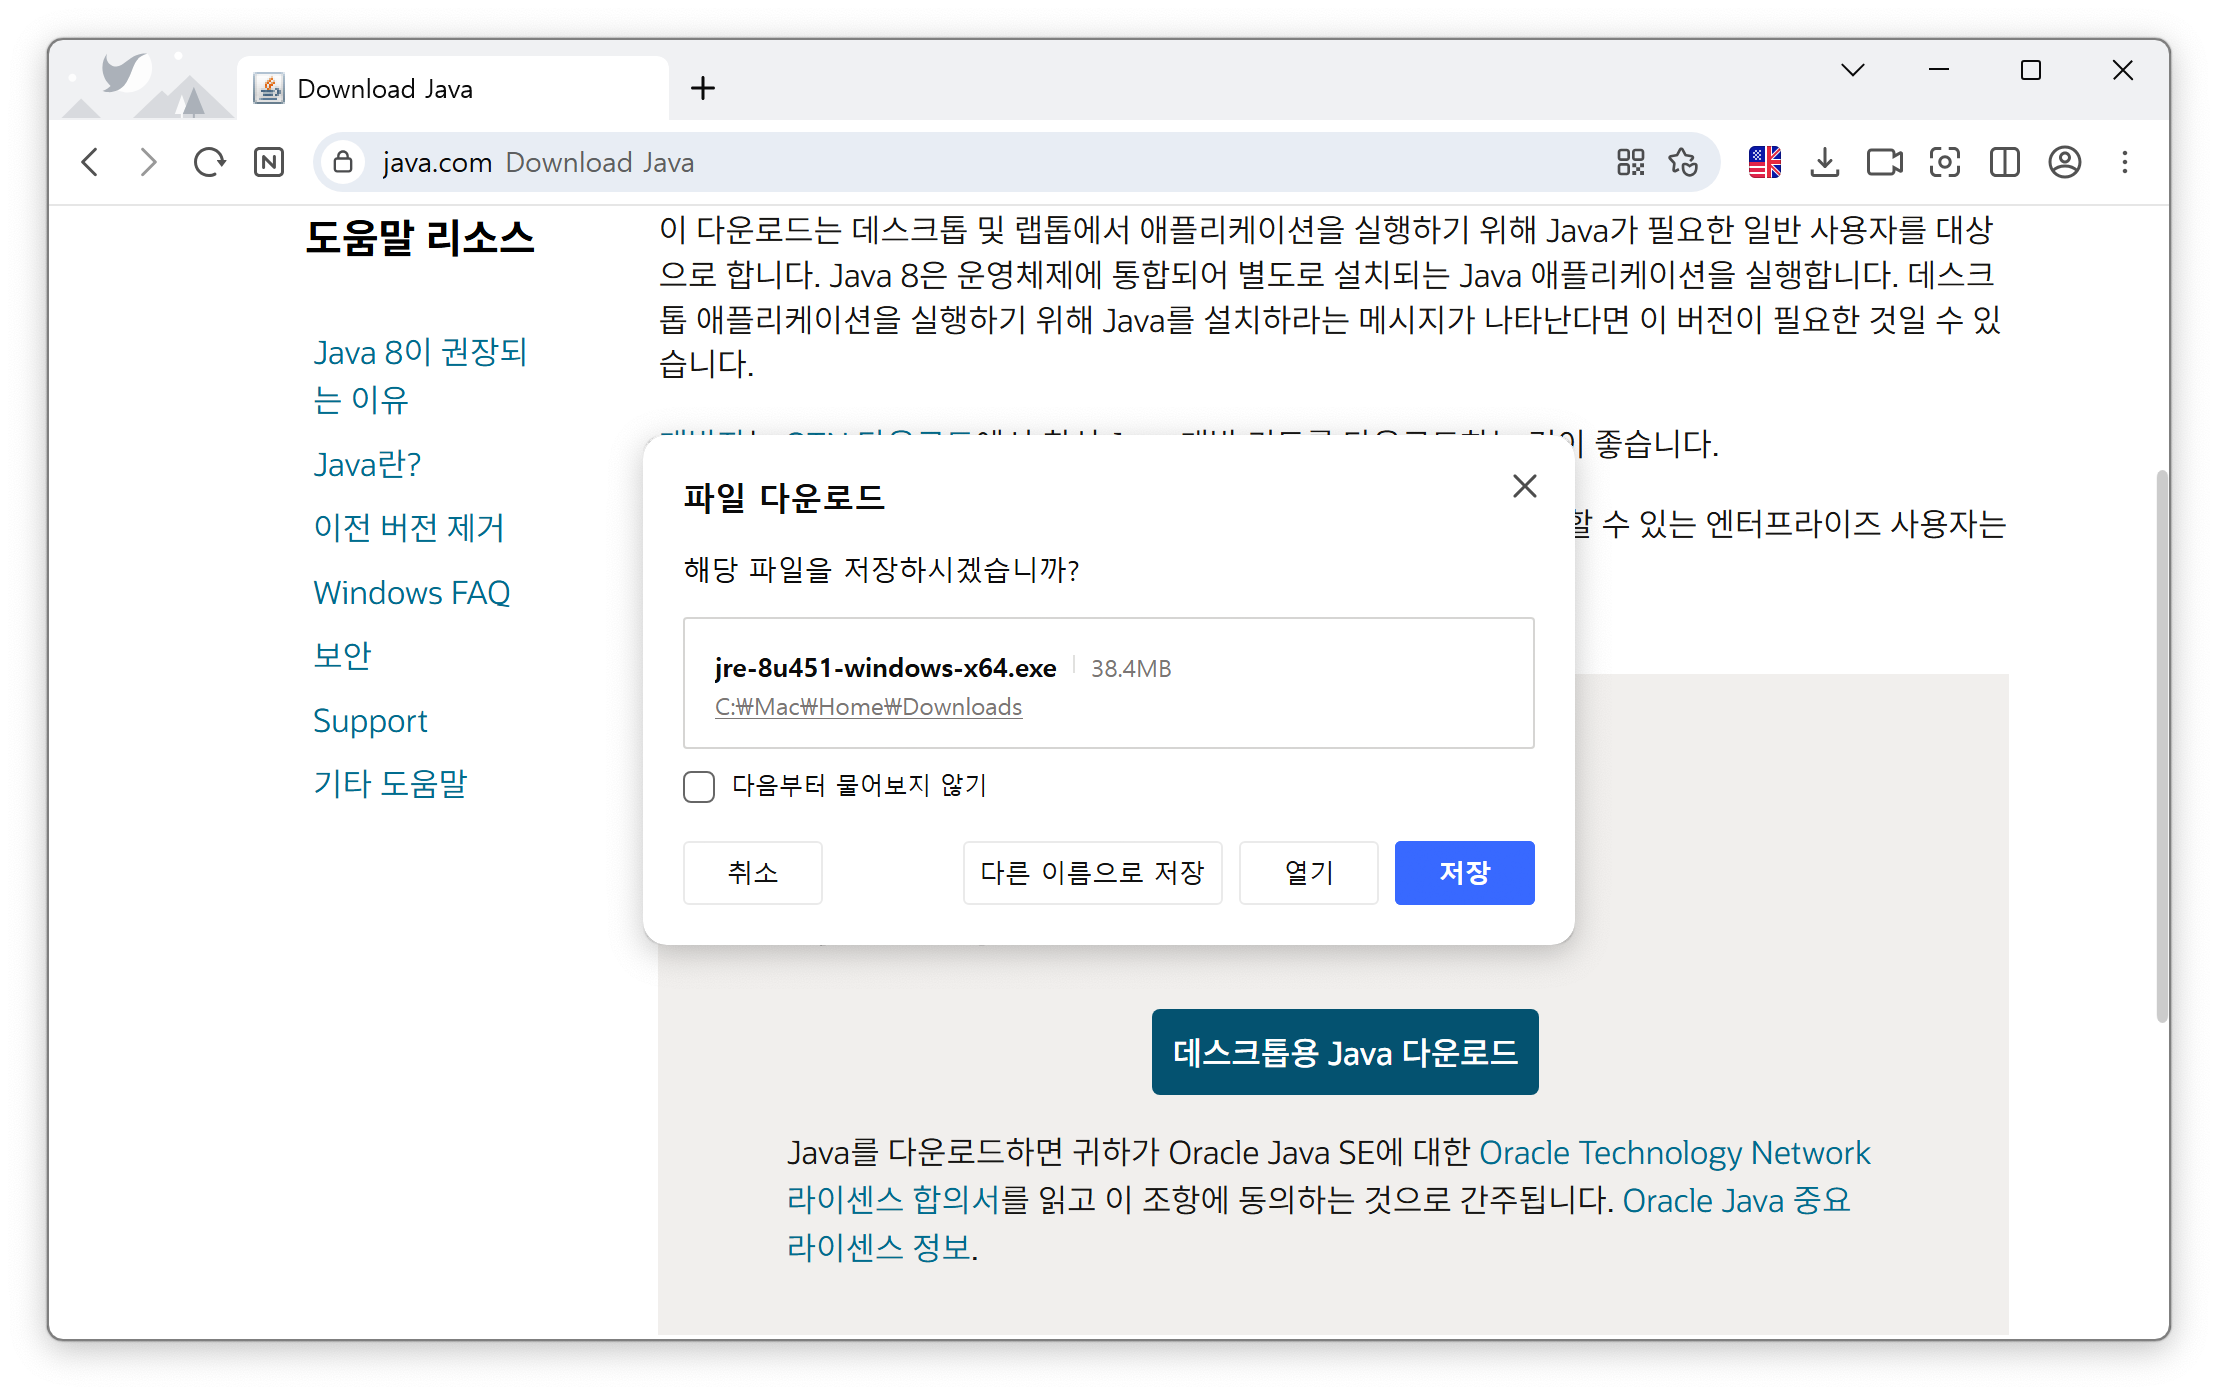
Task: Enable don't ask again checkbox
Action: tap(699, 787)
